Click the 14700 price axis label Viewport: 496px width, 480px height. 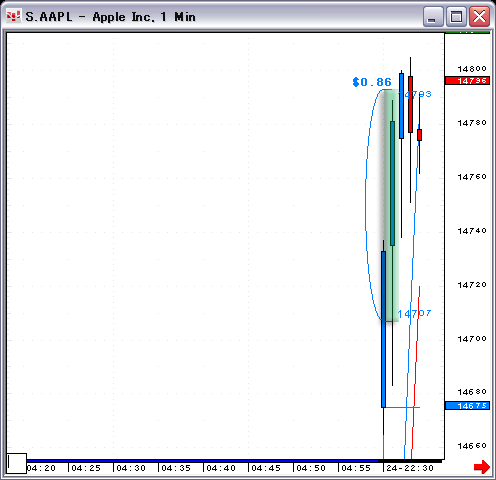472,339
